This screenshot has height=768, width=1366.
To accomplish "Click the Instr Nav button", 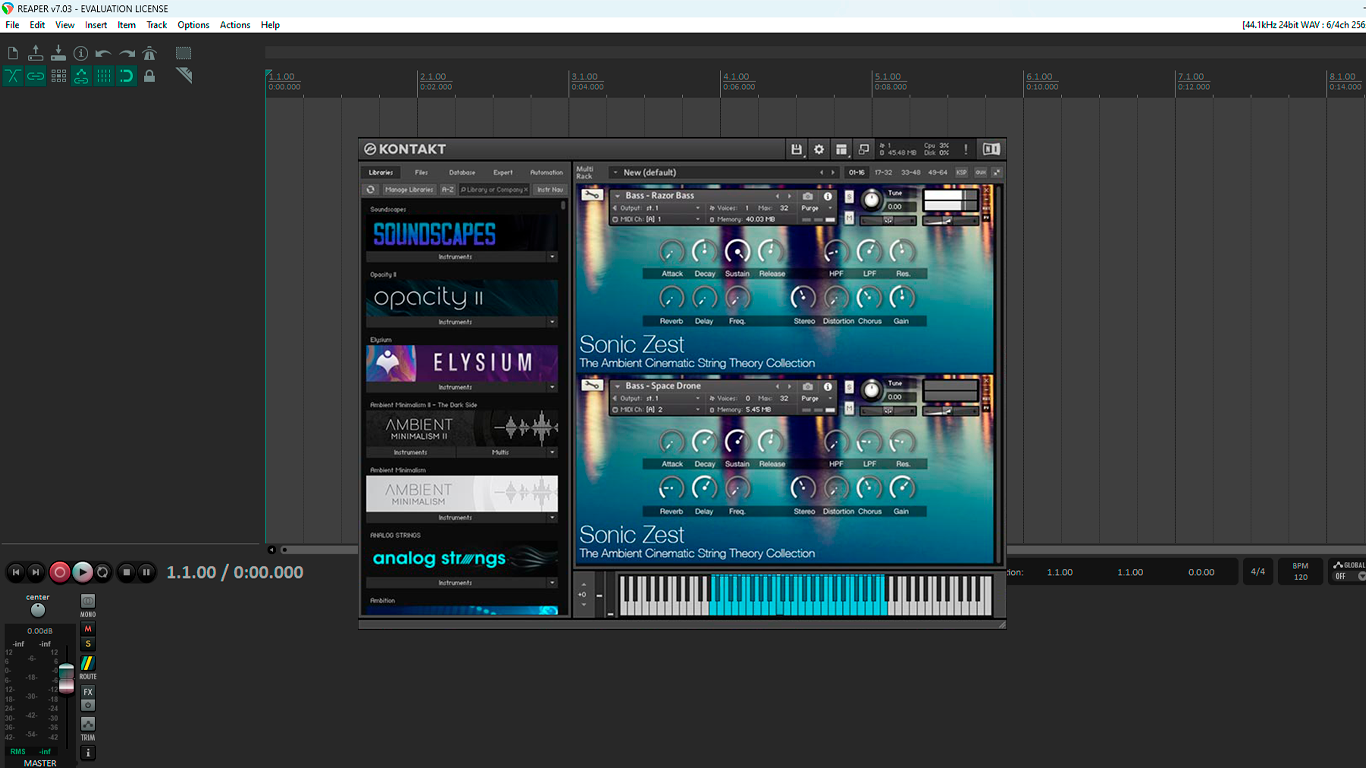I will [x=550, y=189].
